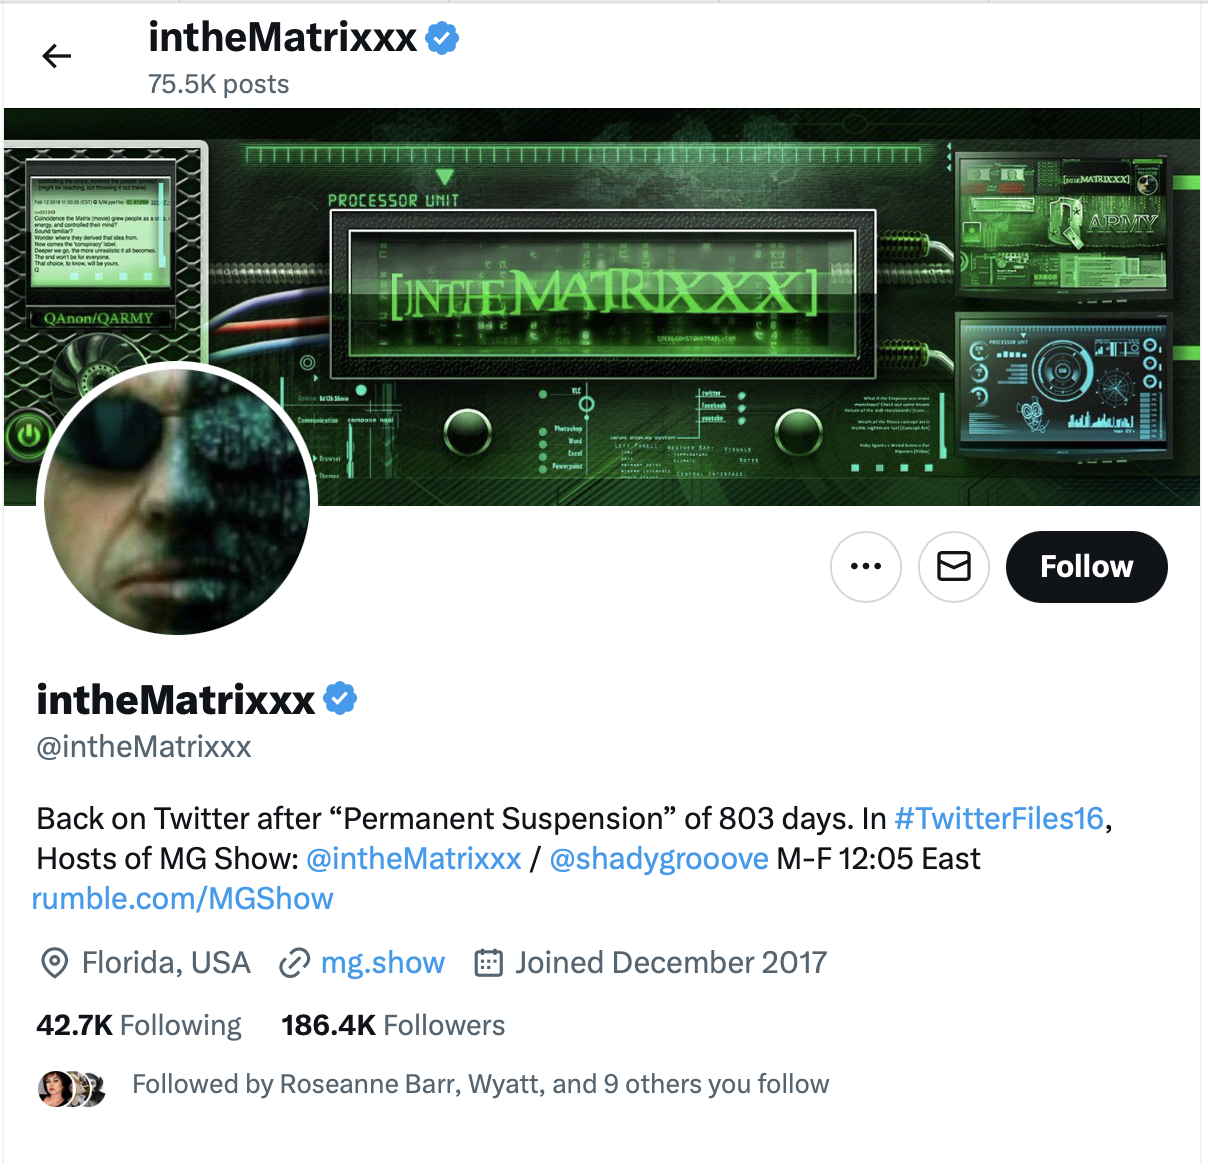This screenshot has width=1208, height=1164.
Task: Open @intheMatrixxx mention in bio
Action: 414,859
